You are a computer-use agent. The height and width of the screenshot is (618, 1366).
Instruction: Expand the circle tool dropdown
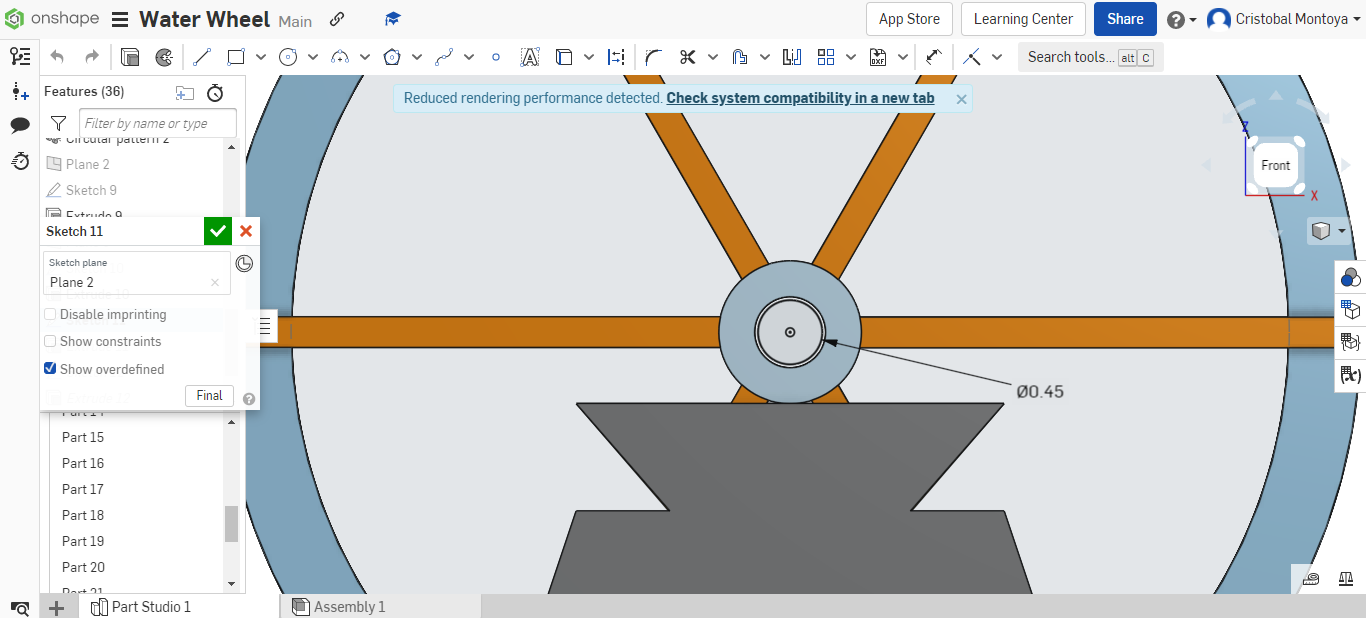coord(312,57)
